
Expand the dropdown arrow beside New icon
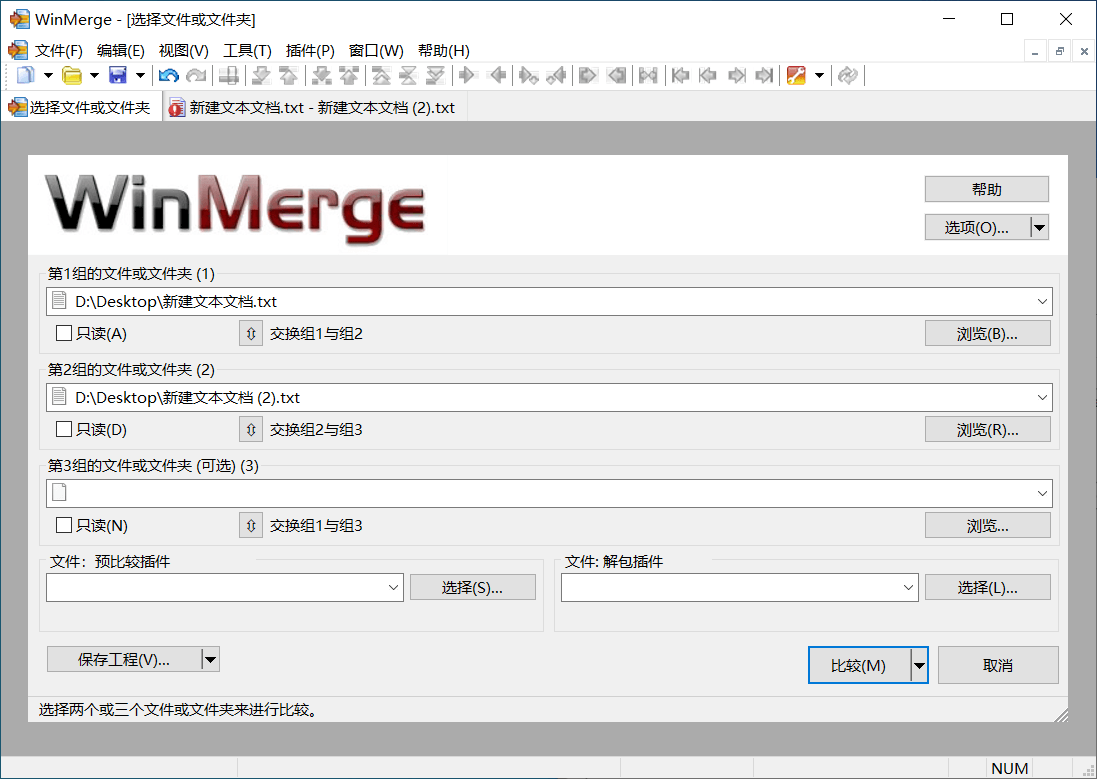pos(48,75)
